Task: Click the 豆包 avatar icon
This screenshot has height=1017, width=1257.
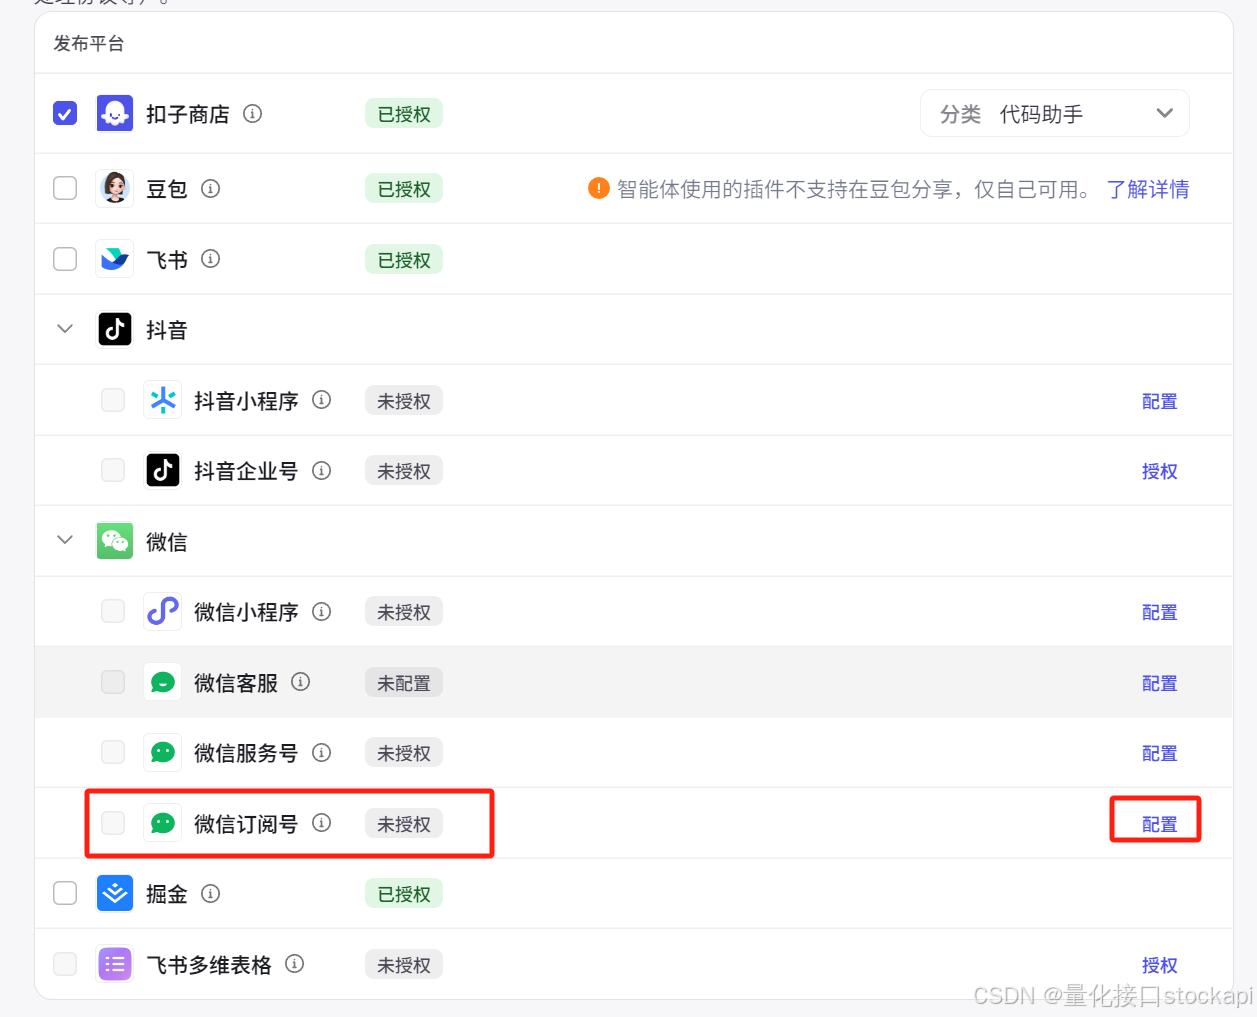Action: click(115, 188)
